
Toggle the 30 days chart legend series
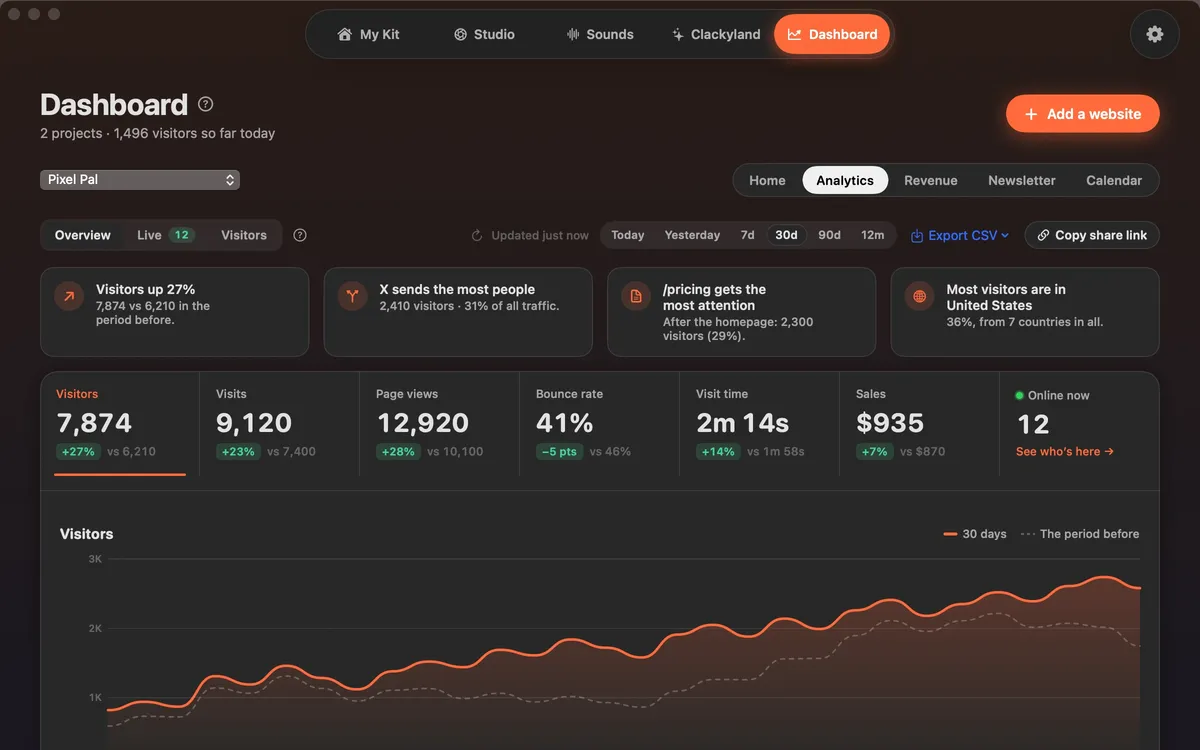(975, 534)
